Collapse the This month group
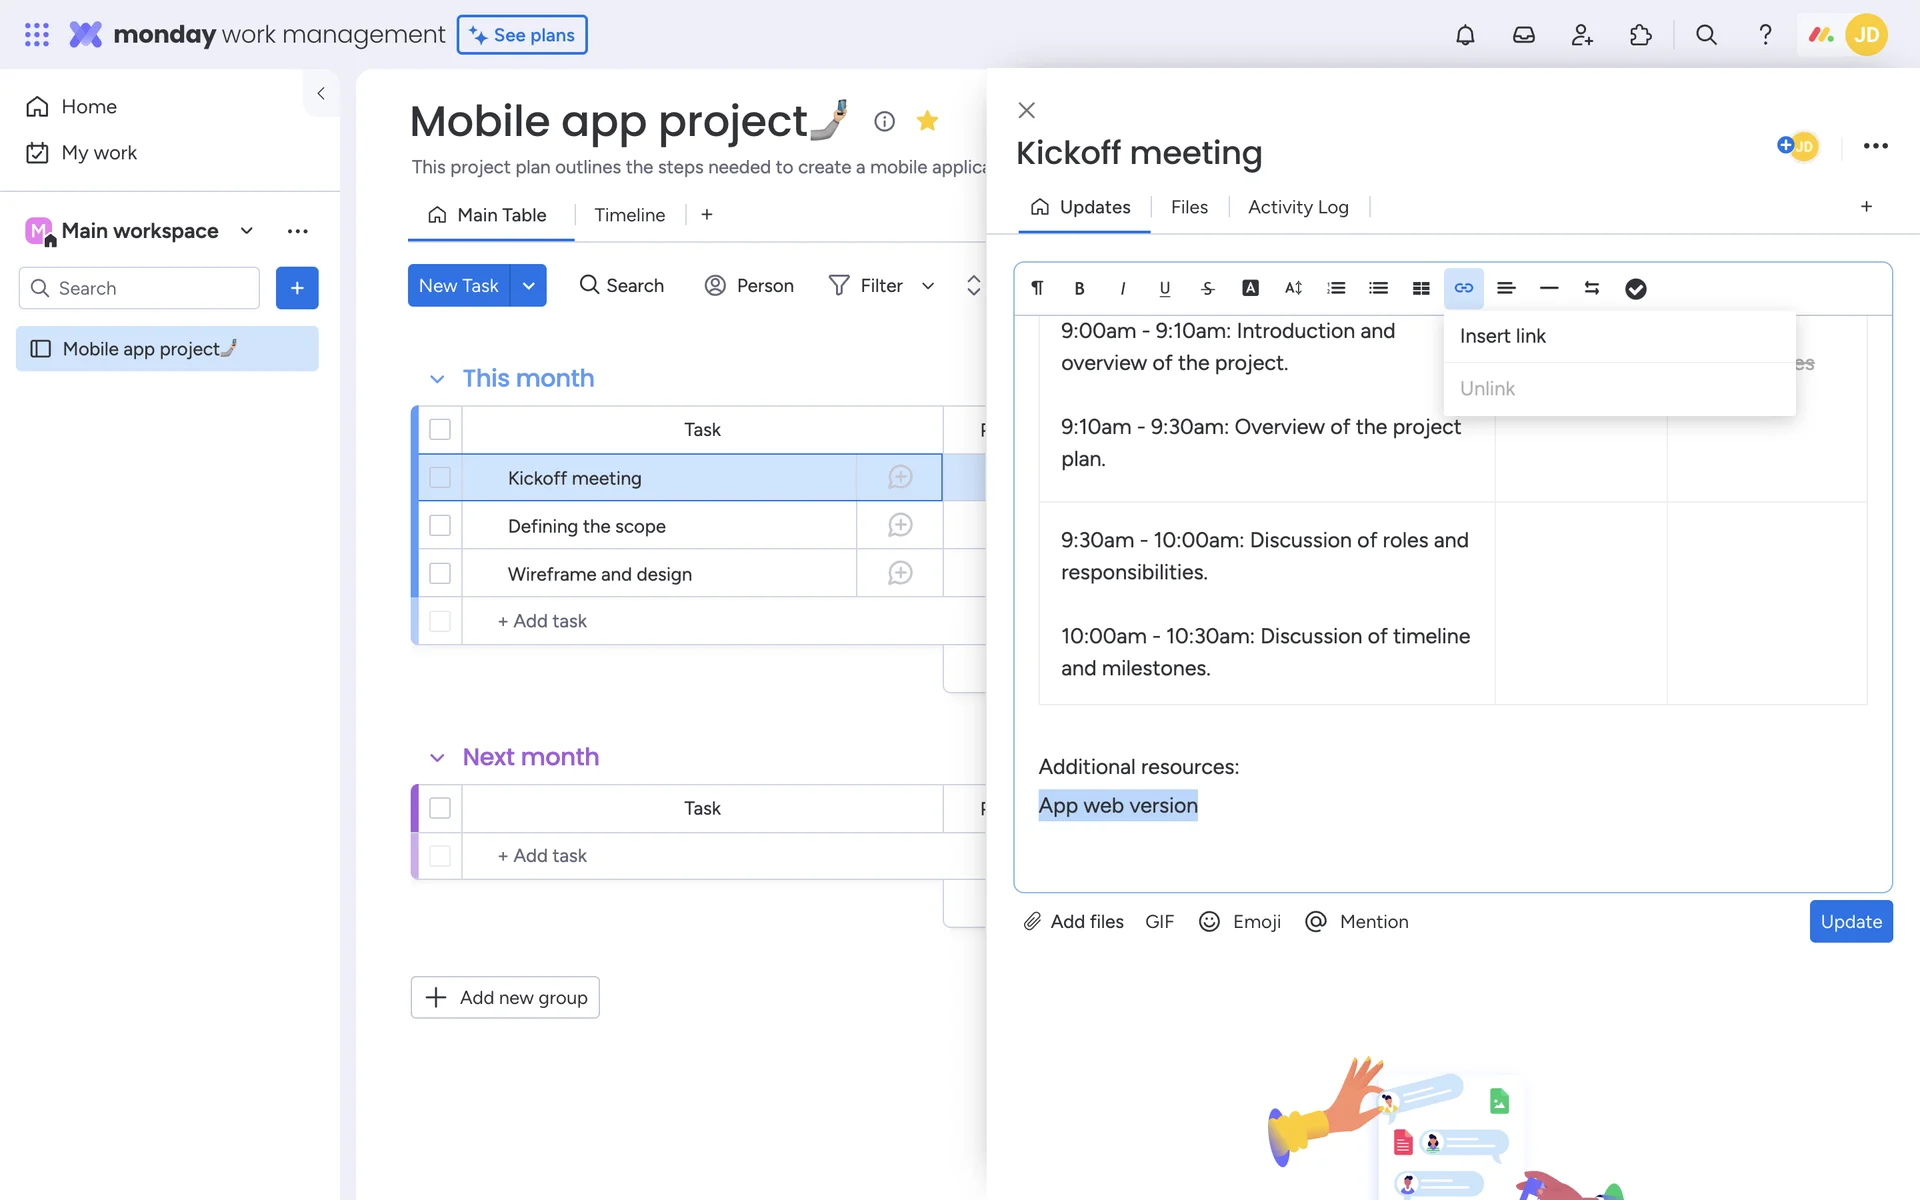 click(437, 379)
